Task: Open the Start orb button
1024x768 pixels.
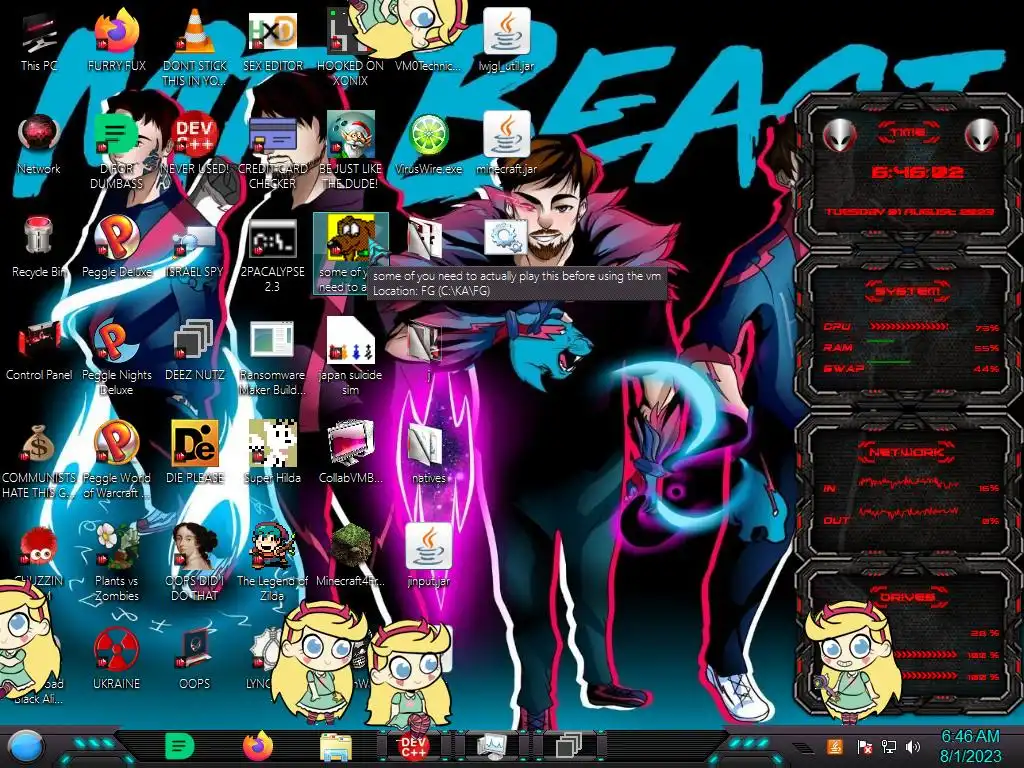Action: coord(25,747)
